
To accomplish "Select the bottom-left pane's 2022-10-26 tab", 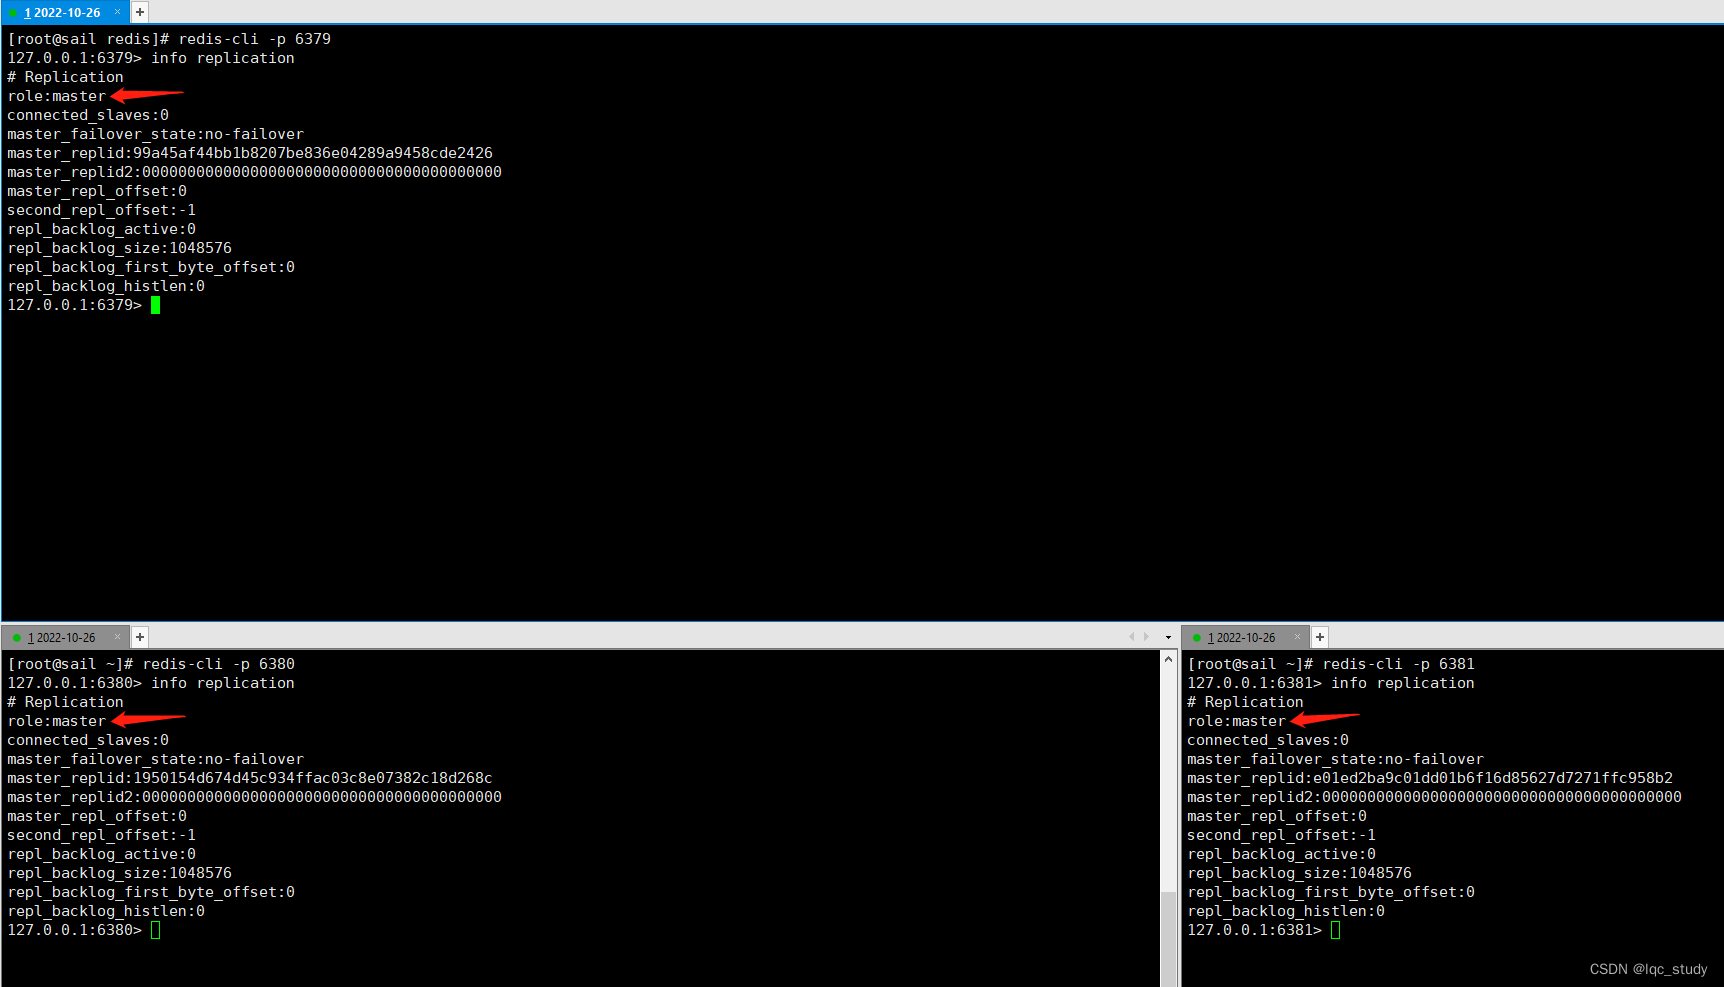I will [64, 637].
